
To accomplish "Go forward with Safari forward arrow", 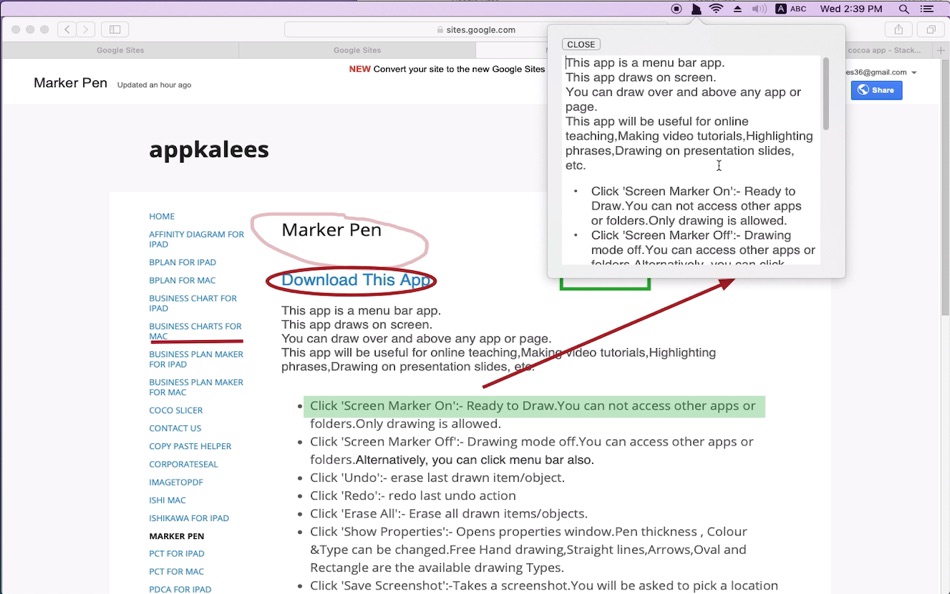I will click(x=86, y=29).
